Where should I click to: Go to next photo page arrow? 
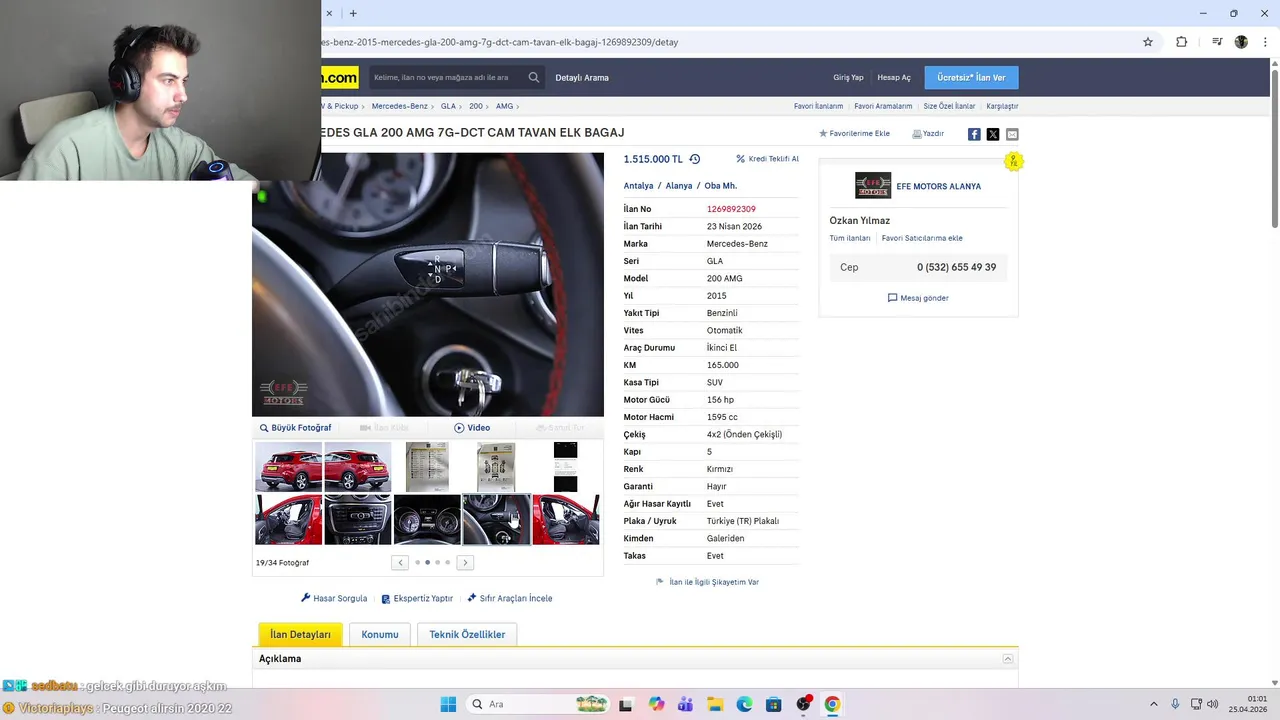(465, 562)
